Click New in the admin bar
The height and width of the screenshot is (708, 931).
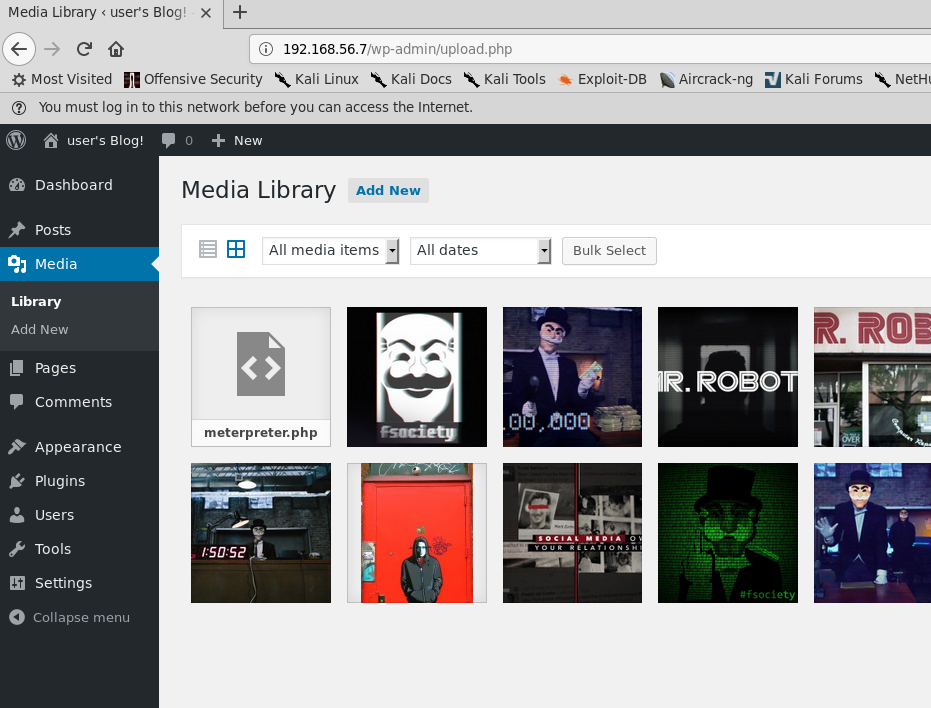tap(248, 141)
